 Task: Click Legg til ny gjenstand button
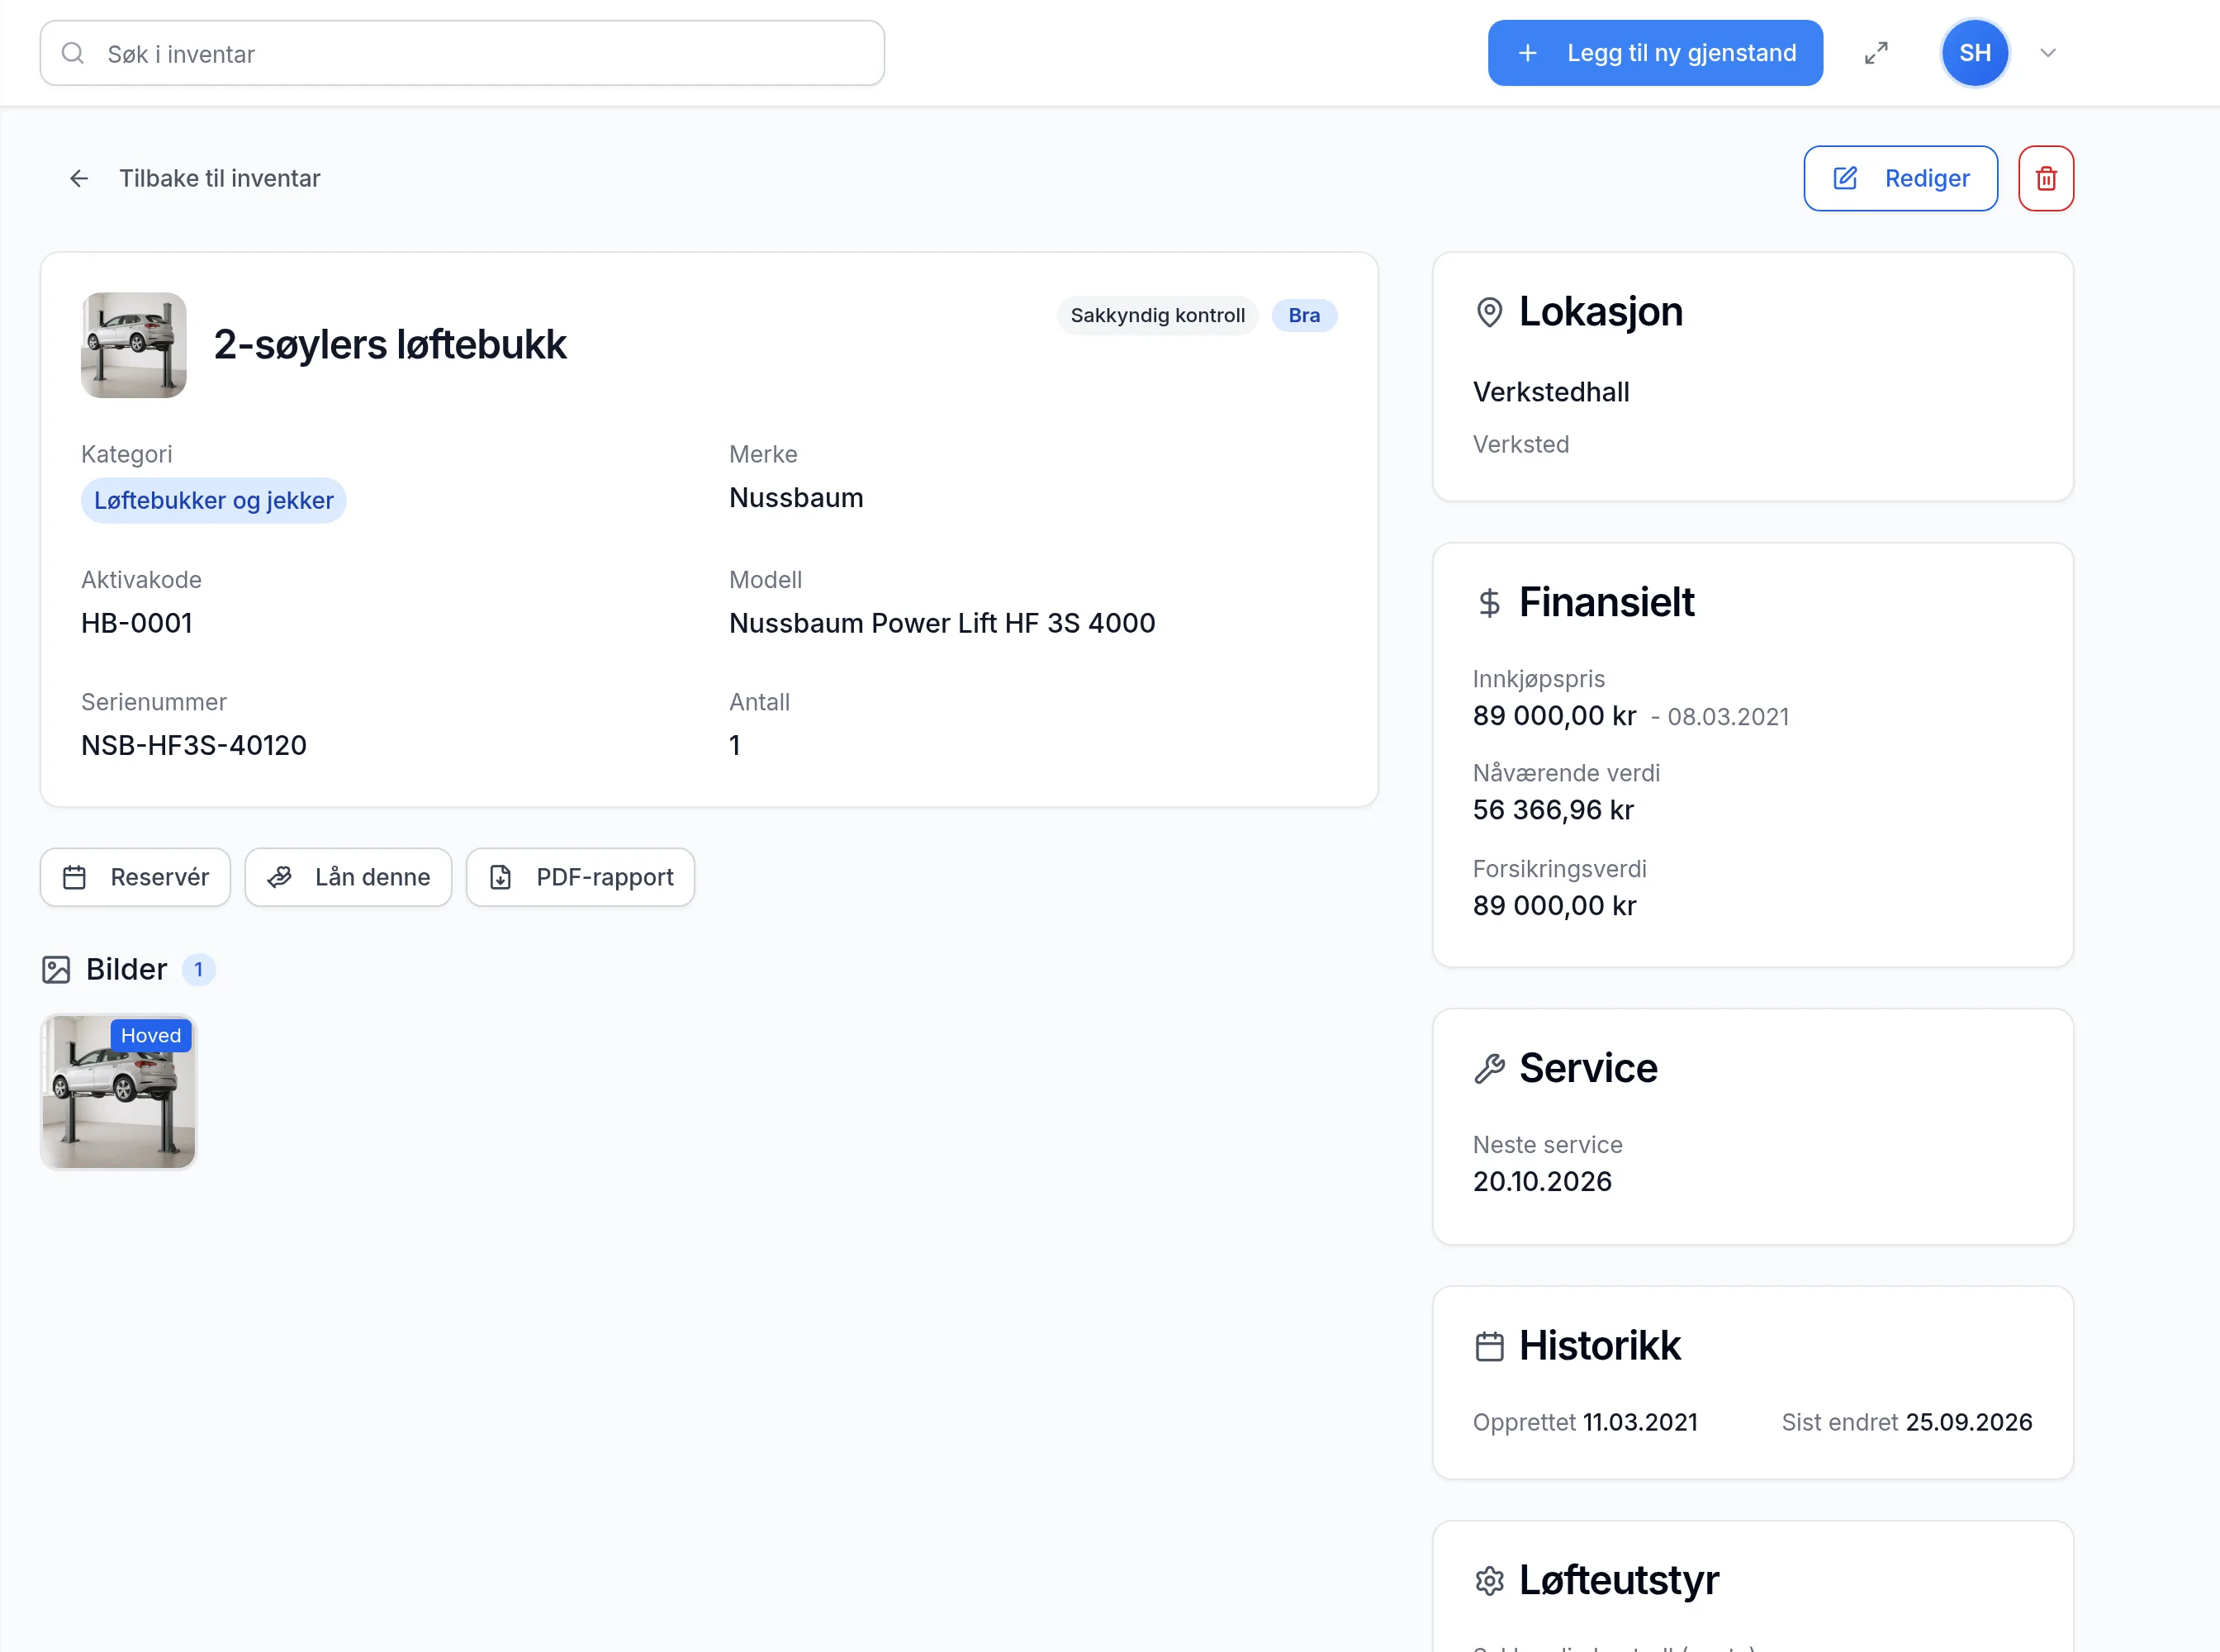pyautogui.click(x=1655, y=53)
